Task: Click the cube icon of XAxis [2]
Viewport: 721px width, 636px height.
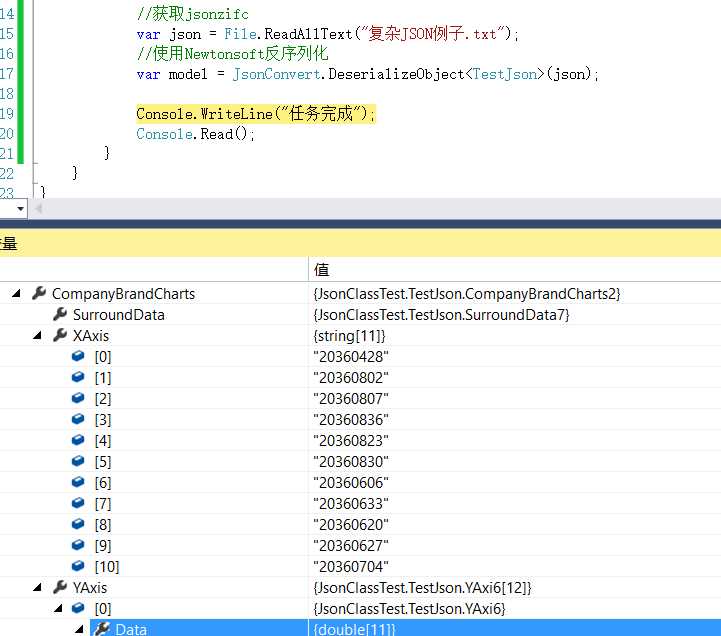Action: pos(78,398)
